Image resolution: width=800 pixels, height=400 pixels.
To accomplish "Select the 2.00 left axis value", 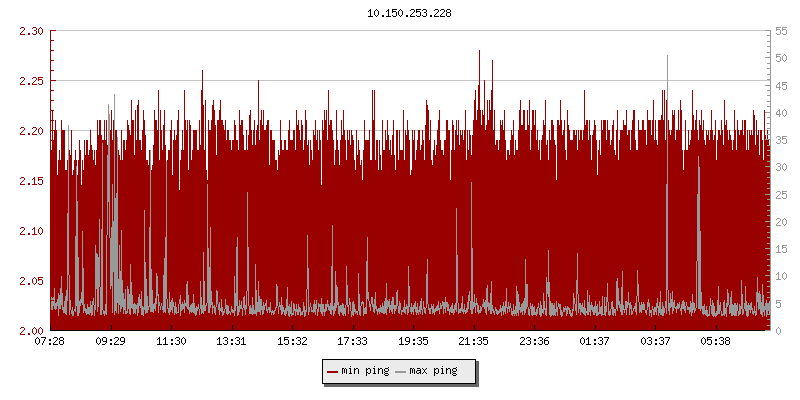I will pos(31,331).
